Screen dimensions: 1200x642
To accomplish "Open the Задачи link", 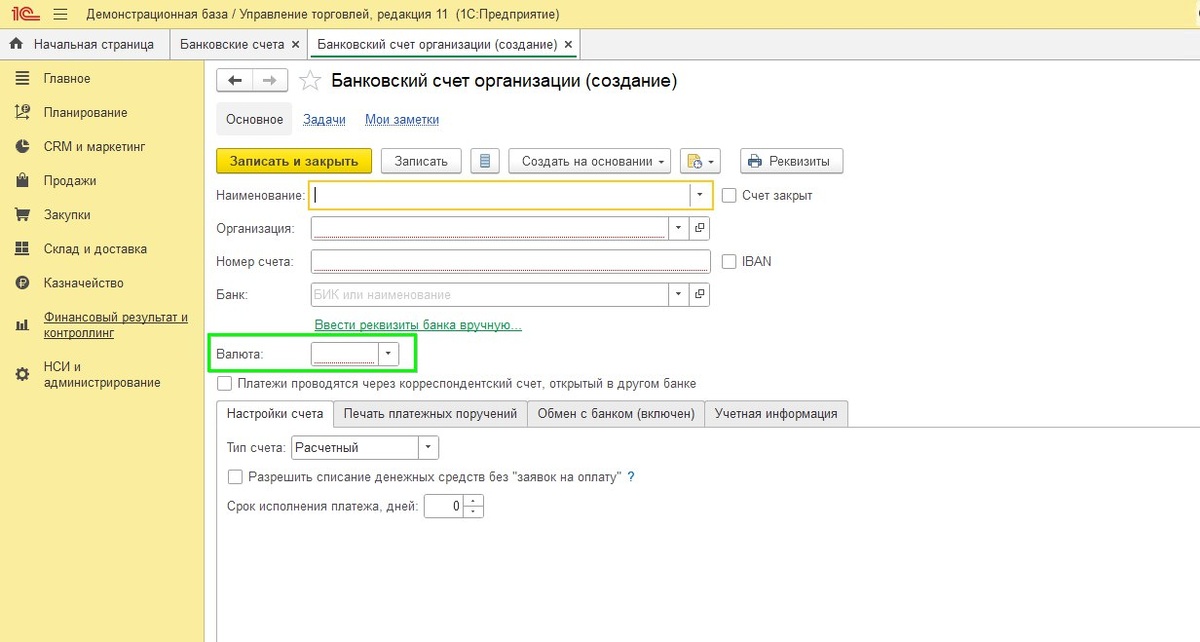I will click(x=324, y=120).
